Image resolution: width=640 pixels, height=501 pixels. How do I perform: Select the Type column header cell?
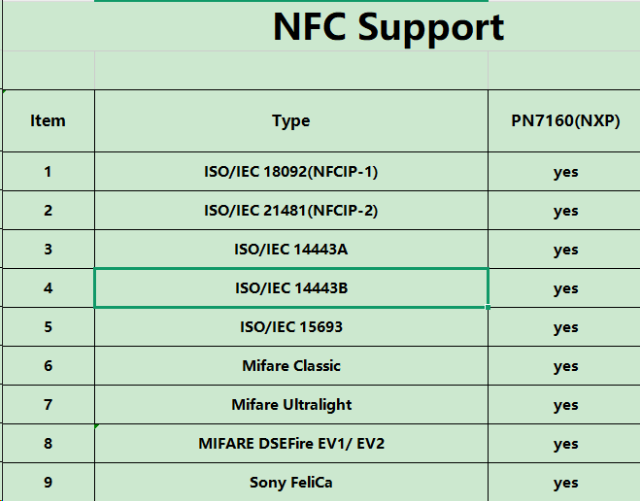[x=291, y=121]
